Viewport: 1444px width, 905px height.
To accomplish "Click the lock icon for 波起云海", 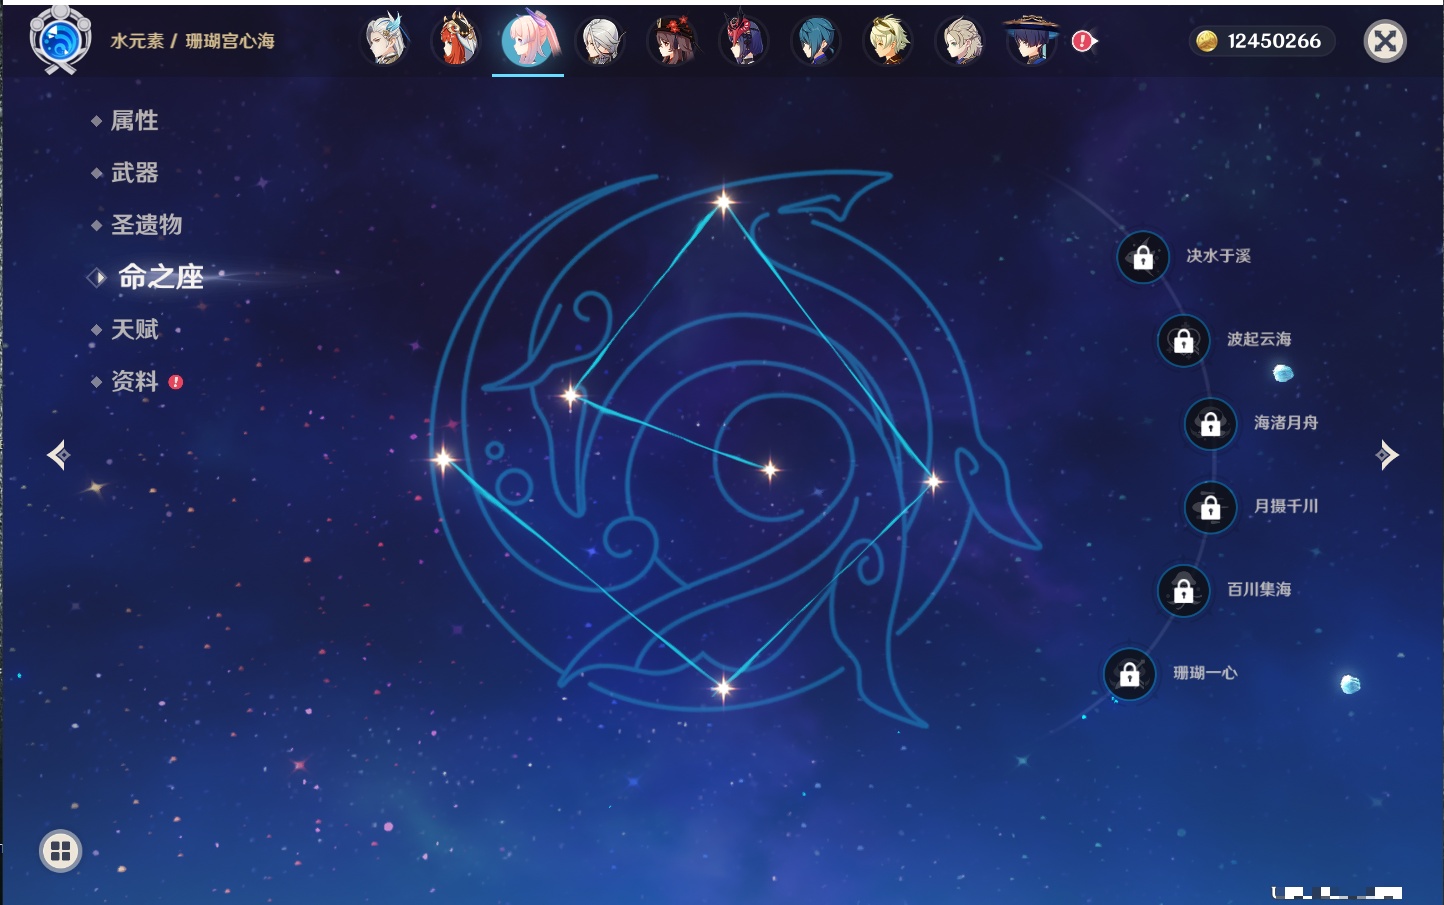I will 1183,341.
